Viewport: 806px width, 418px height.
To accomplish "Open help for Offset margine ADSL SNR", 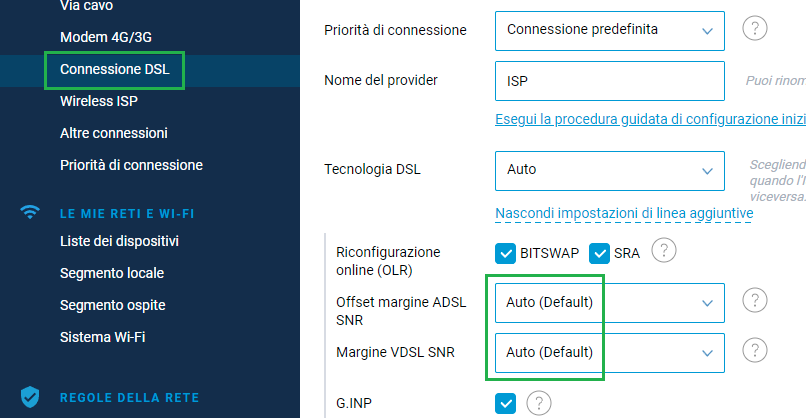I will click(x=755, y=300).
